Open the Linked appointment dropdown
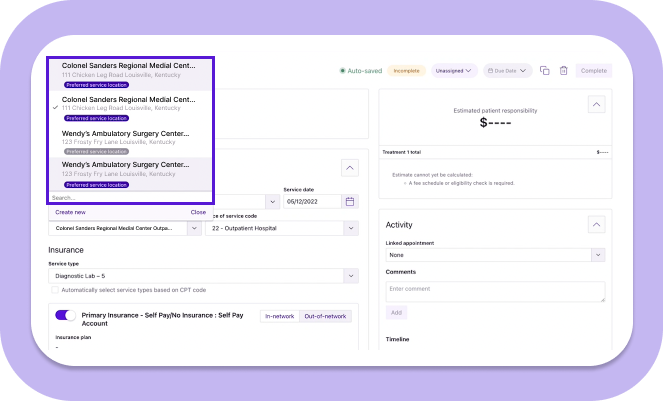This screenshot has width=663, height=401. point(495,255)
